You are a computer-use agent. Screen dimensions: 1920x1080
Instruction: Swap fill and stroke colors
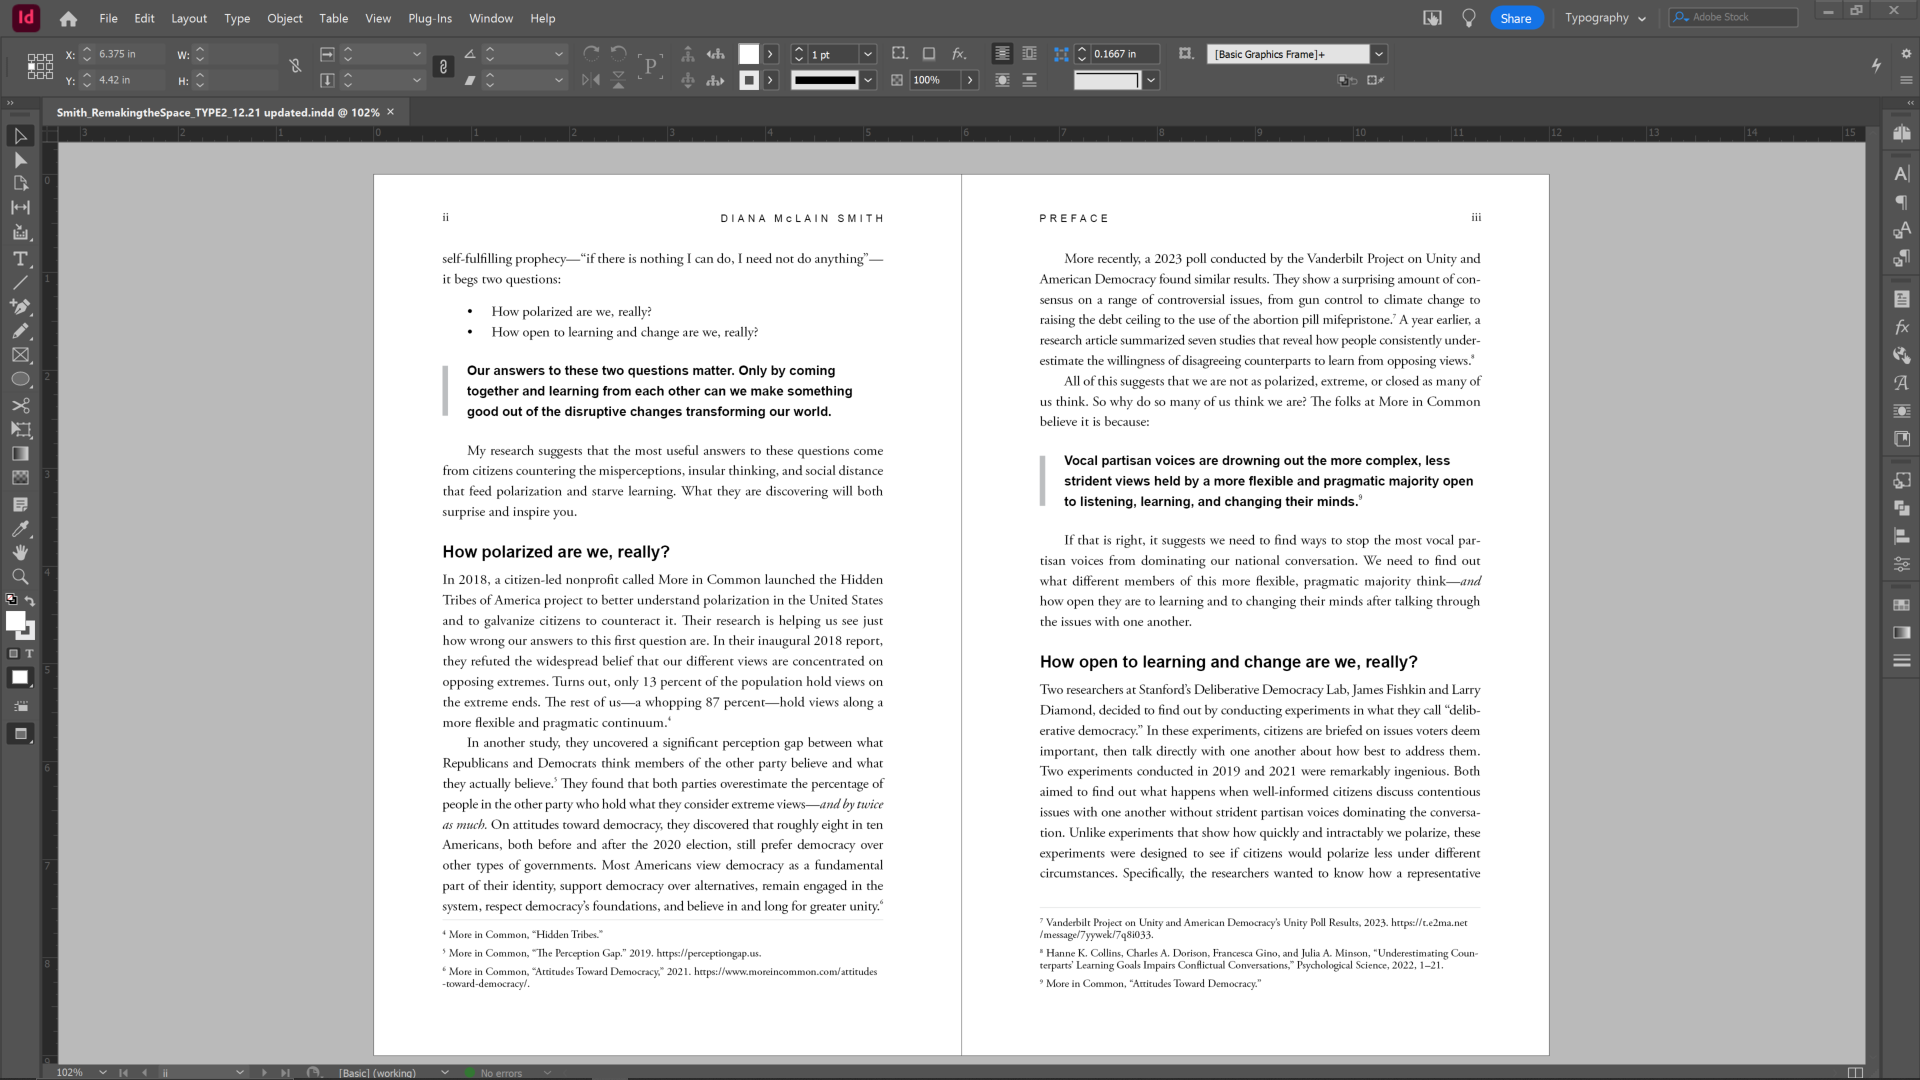click(30, 601)
